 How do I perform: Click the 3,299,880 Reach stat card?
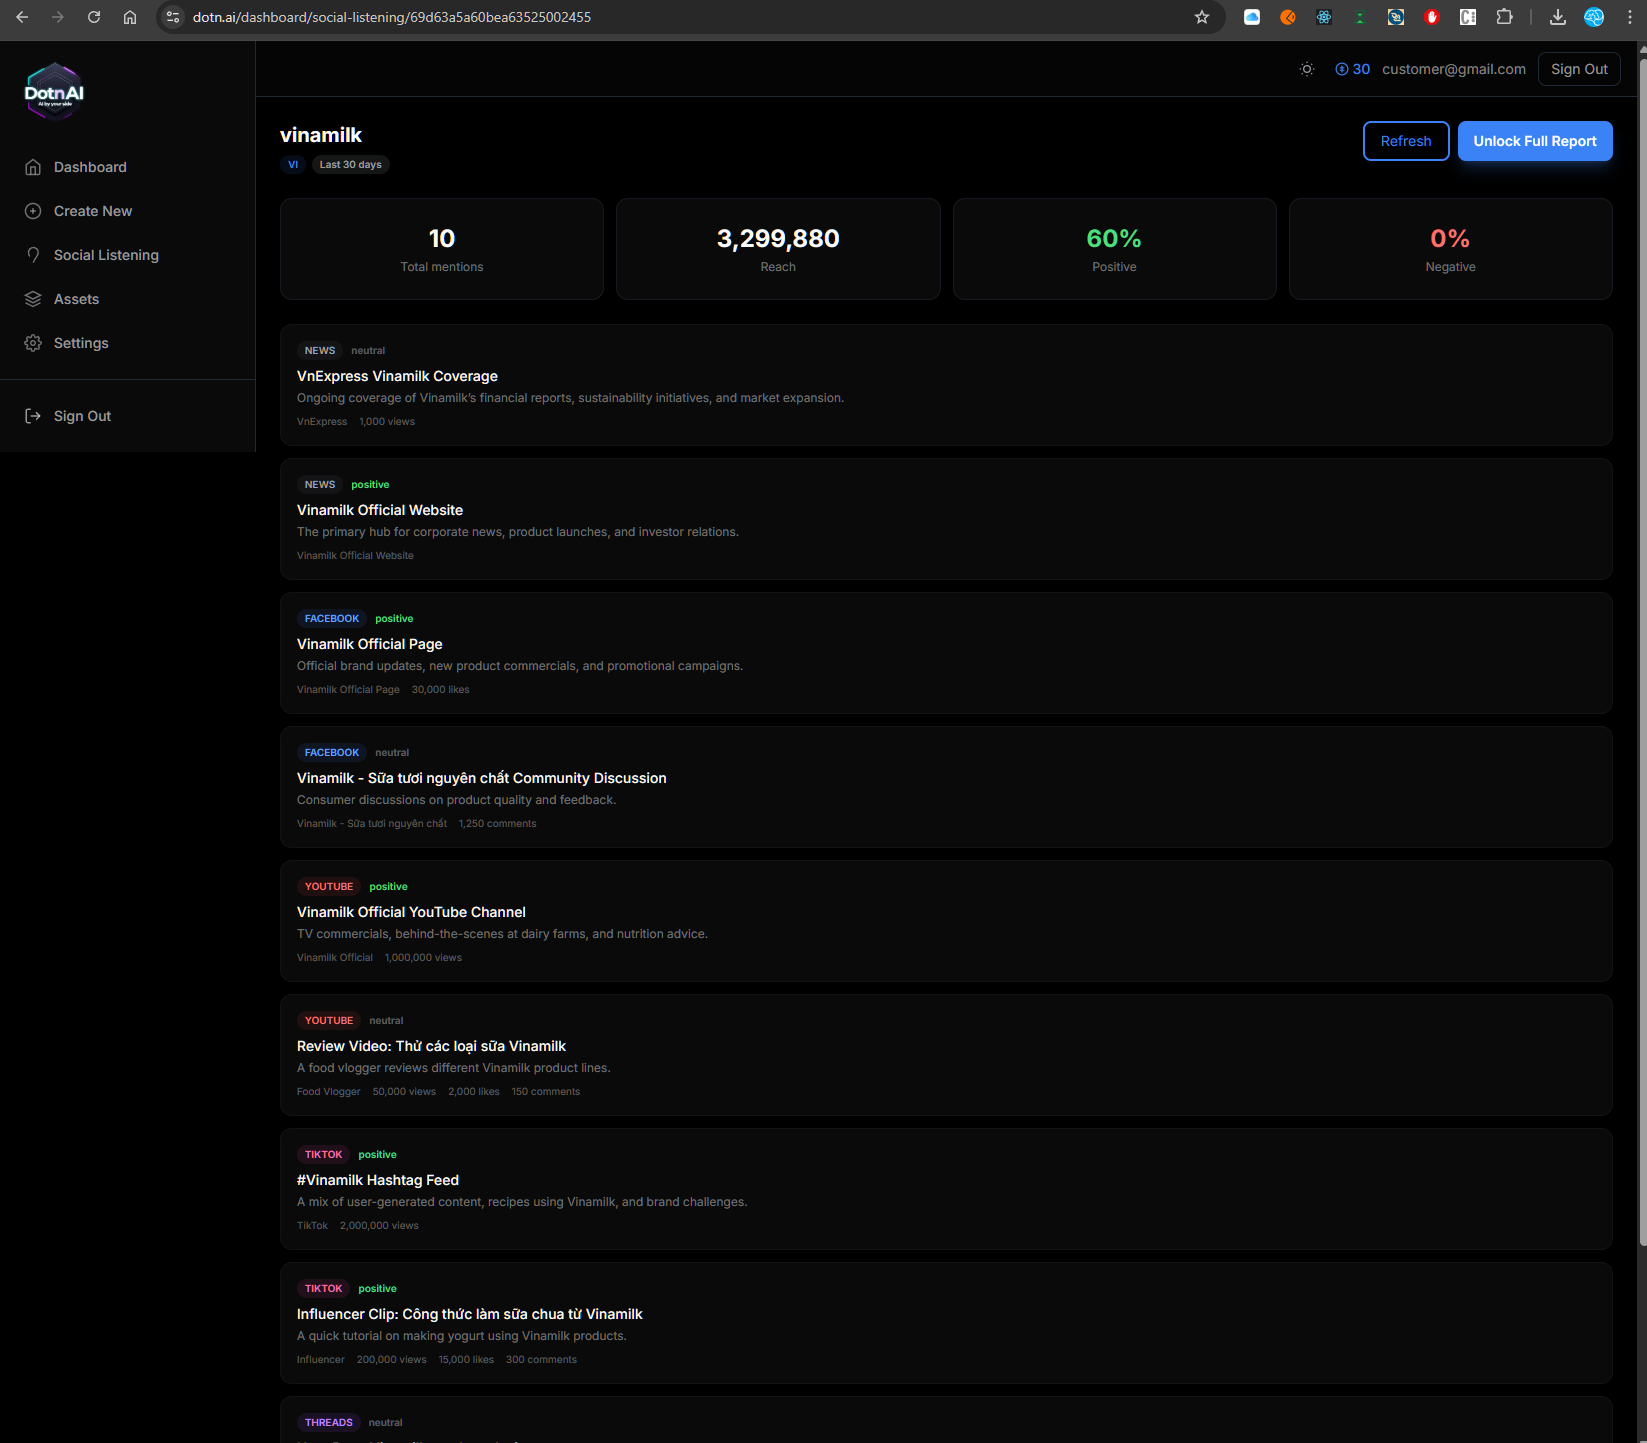[778, 249]
